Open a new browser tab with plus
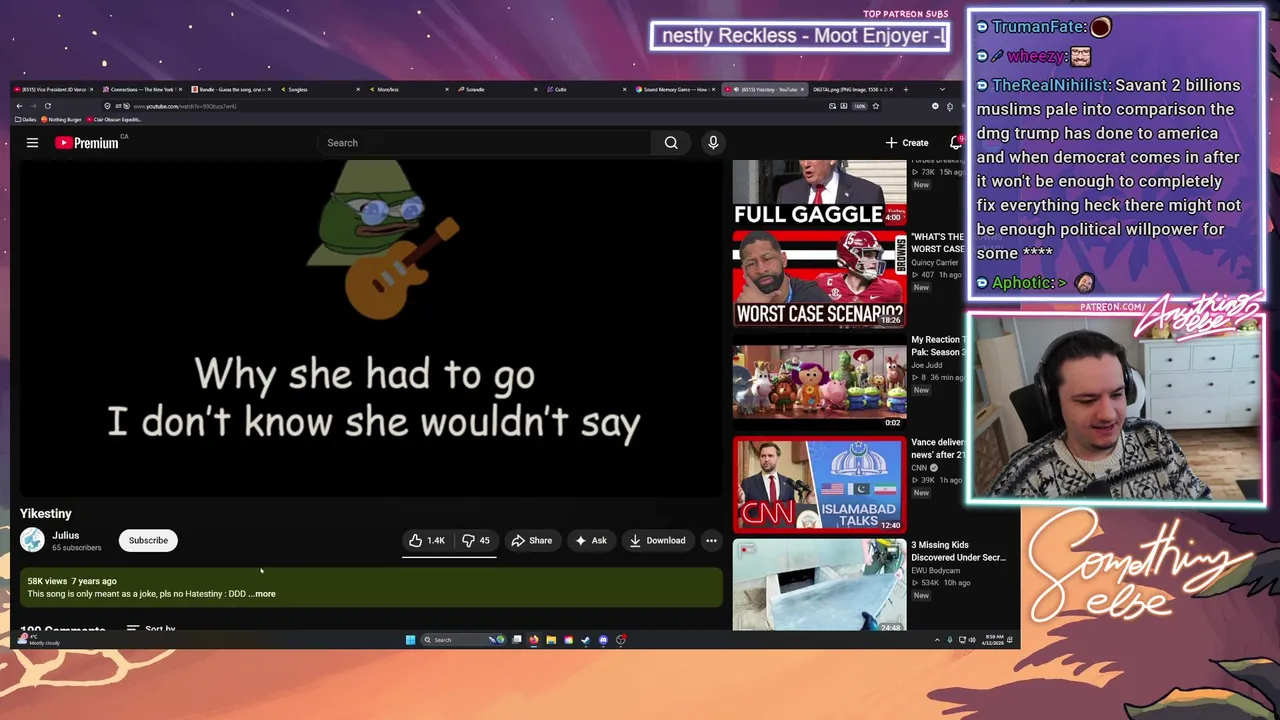1280x720 pixels. [906, 89]
